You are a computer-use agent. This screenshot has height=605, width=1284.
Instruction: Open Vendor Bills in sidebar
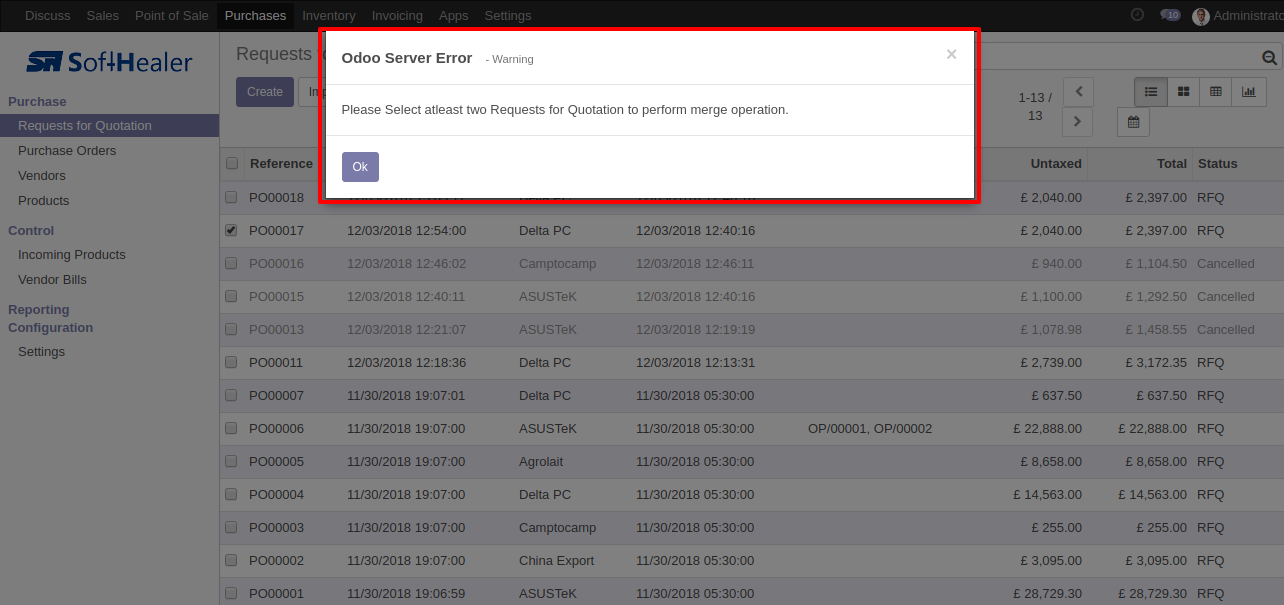pos(52,279)
